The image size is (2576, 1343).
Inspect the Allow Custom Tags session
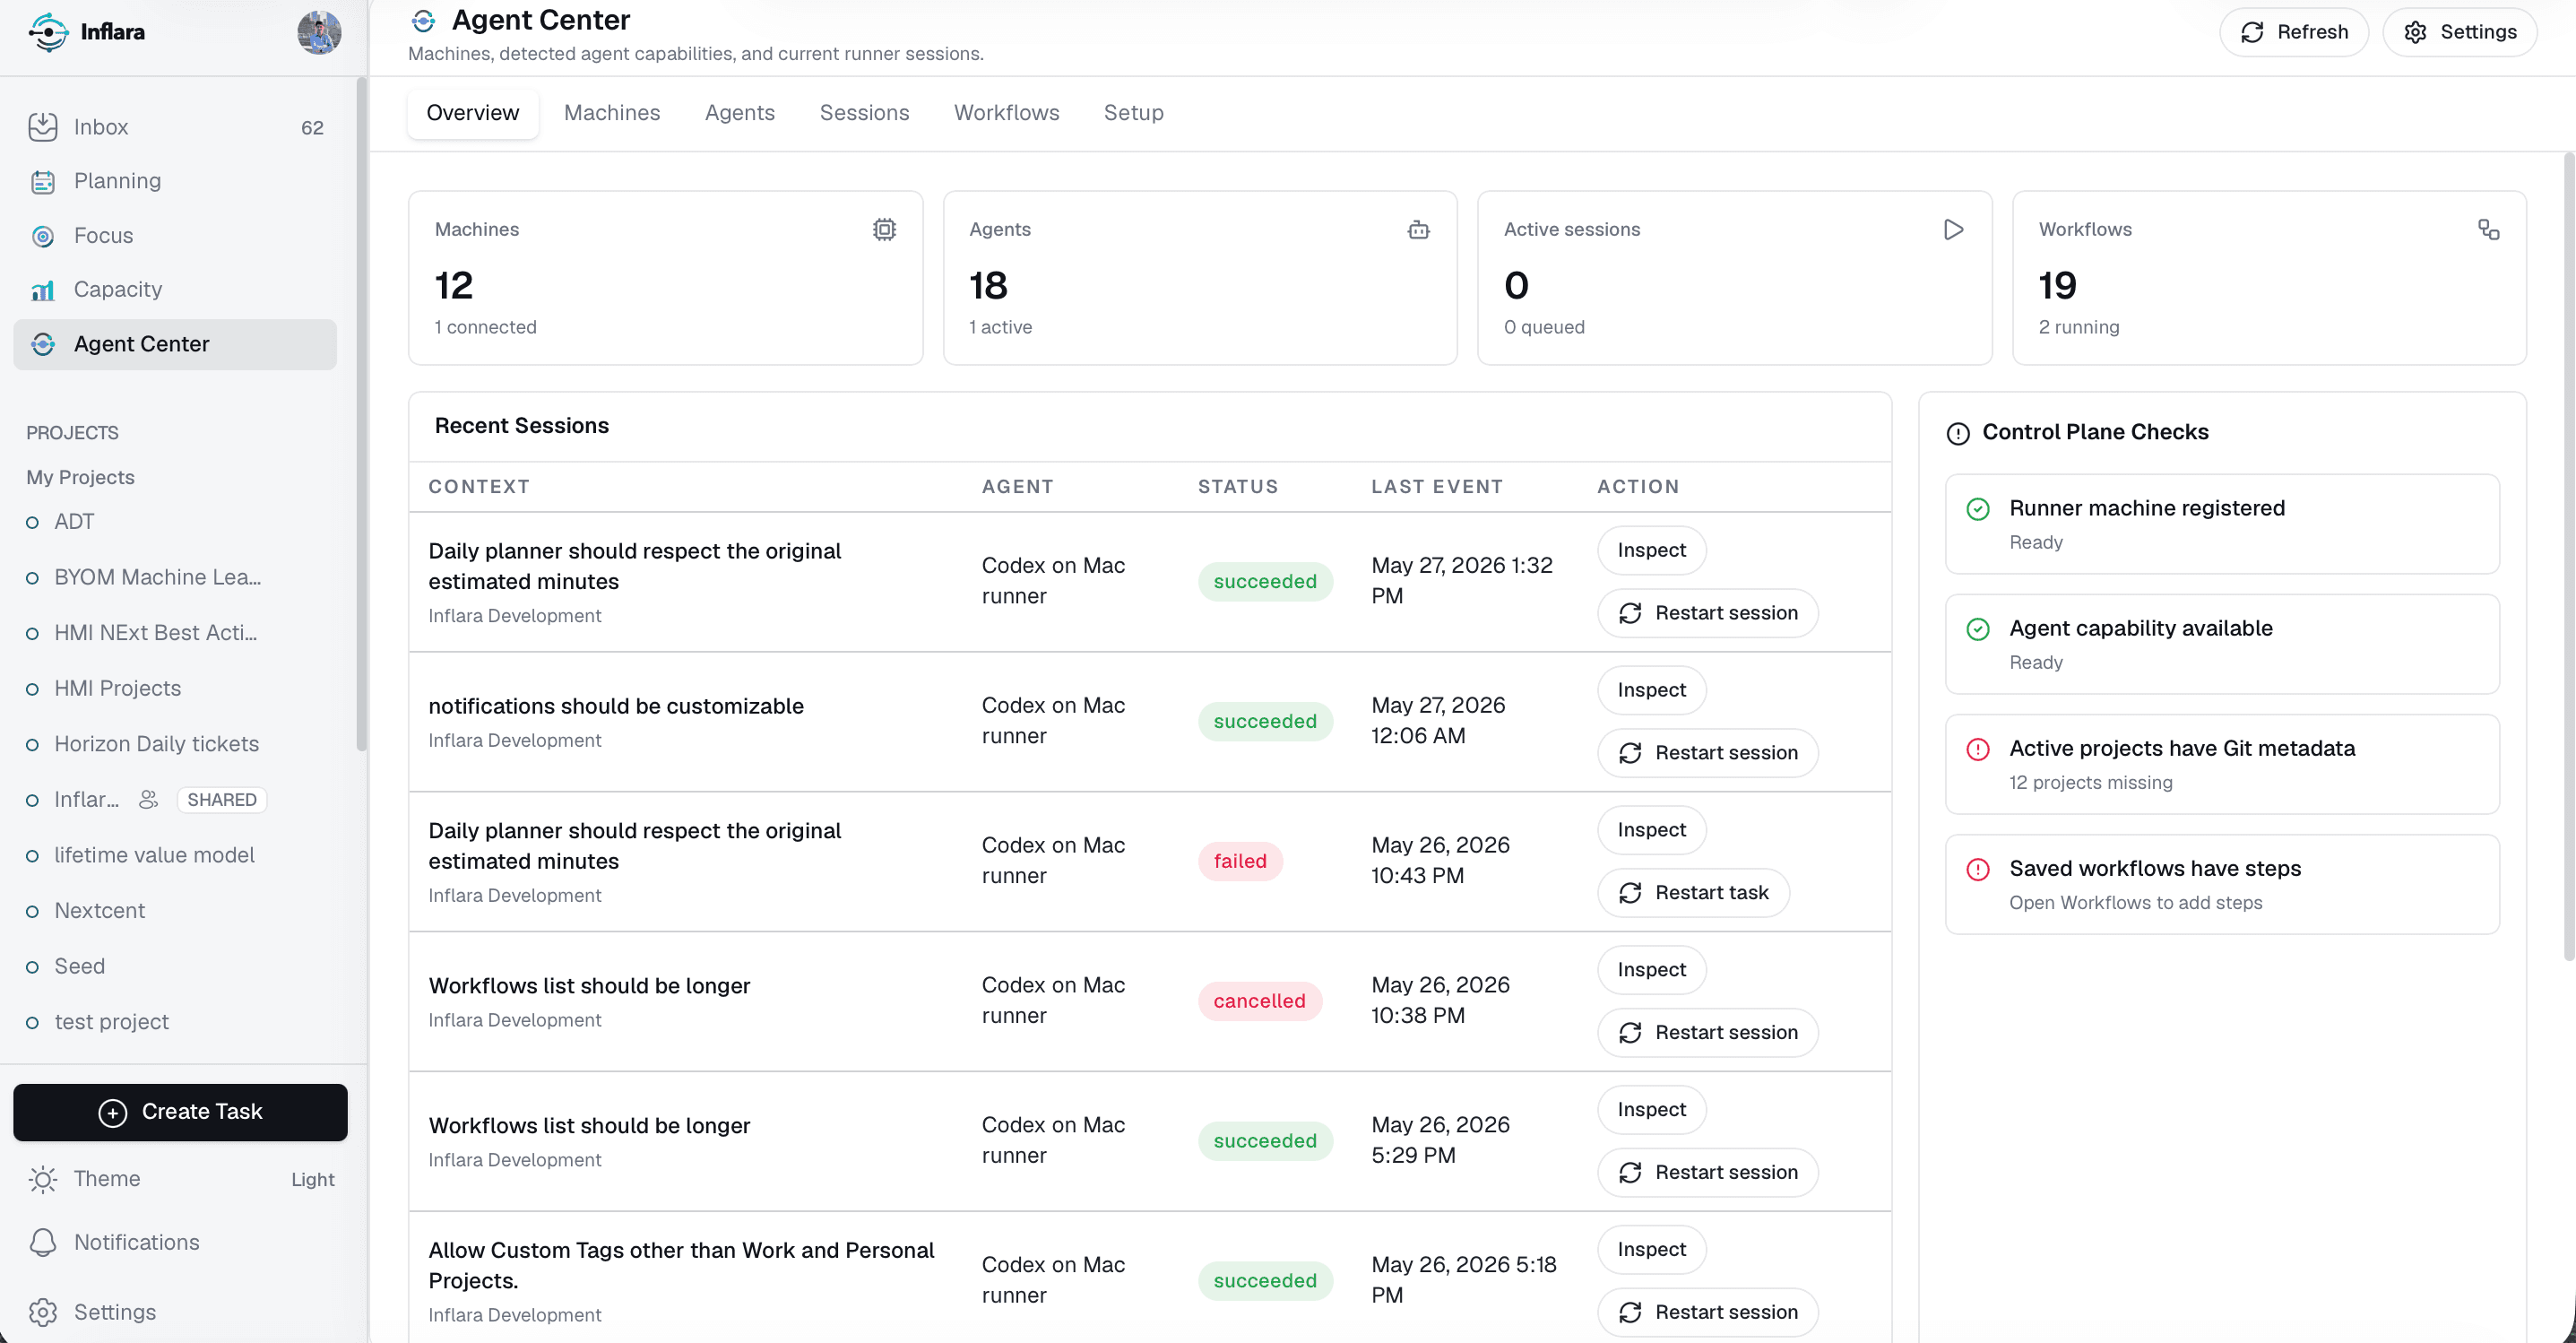point(1651,1250)
